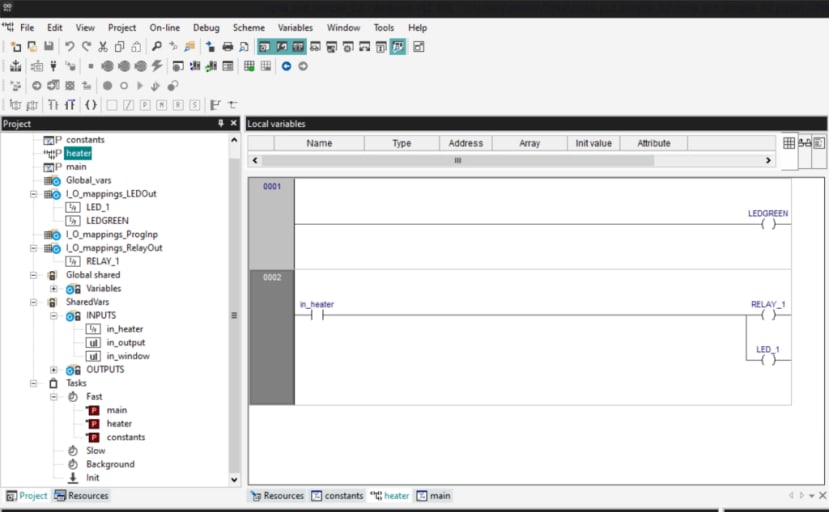Image resolution: width=829 pixels, height=512 pixels.
Task: Click the New project toolbar icon
Action: click(16, 47)
